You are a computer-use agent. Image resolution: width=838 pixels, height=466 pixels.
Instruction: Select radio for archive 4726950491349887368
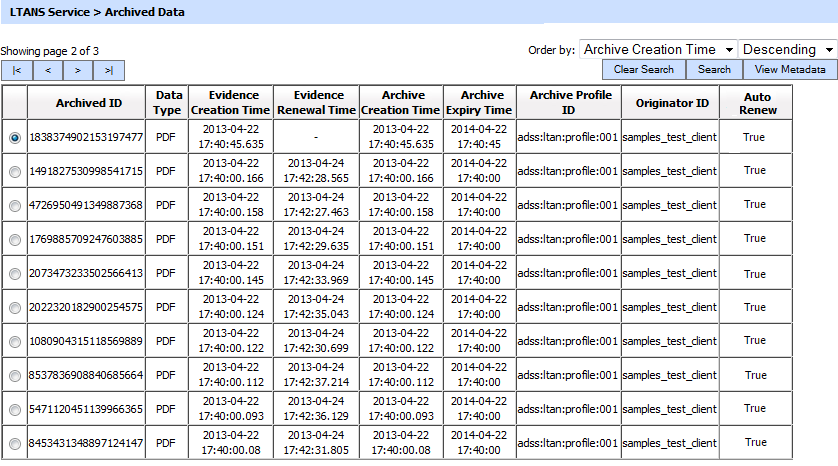[14, 205]
